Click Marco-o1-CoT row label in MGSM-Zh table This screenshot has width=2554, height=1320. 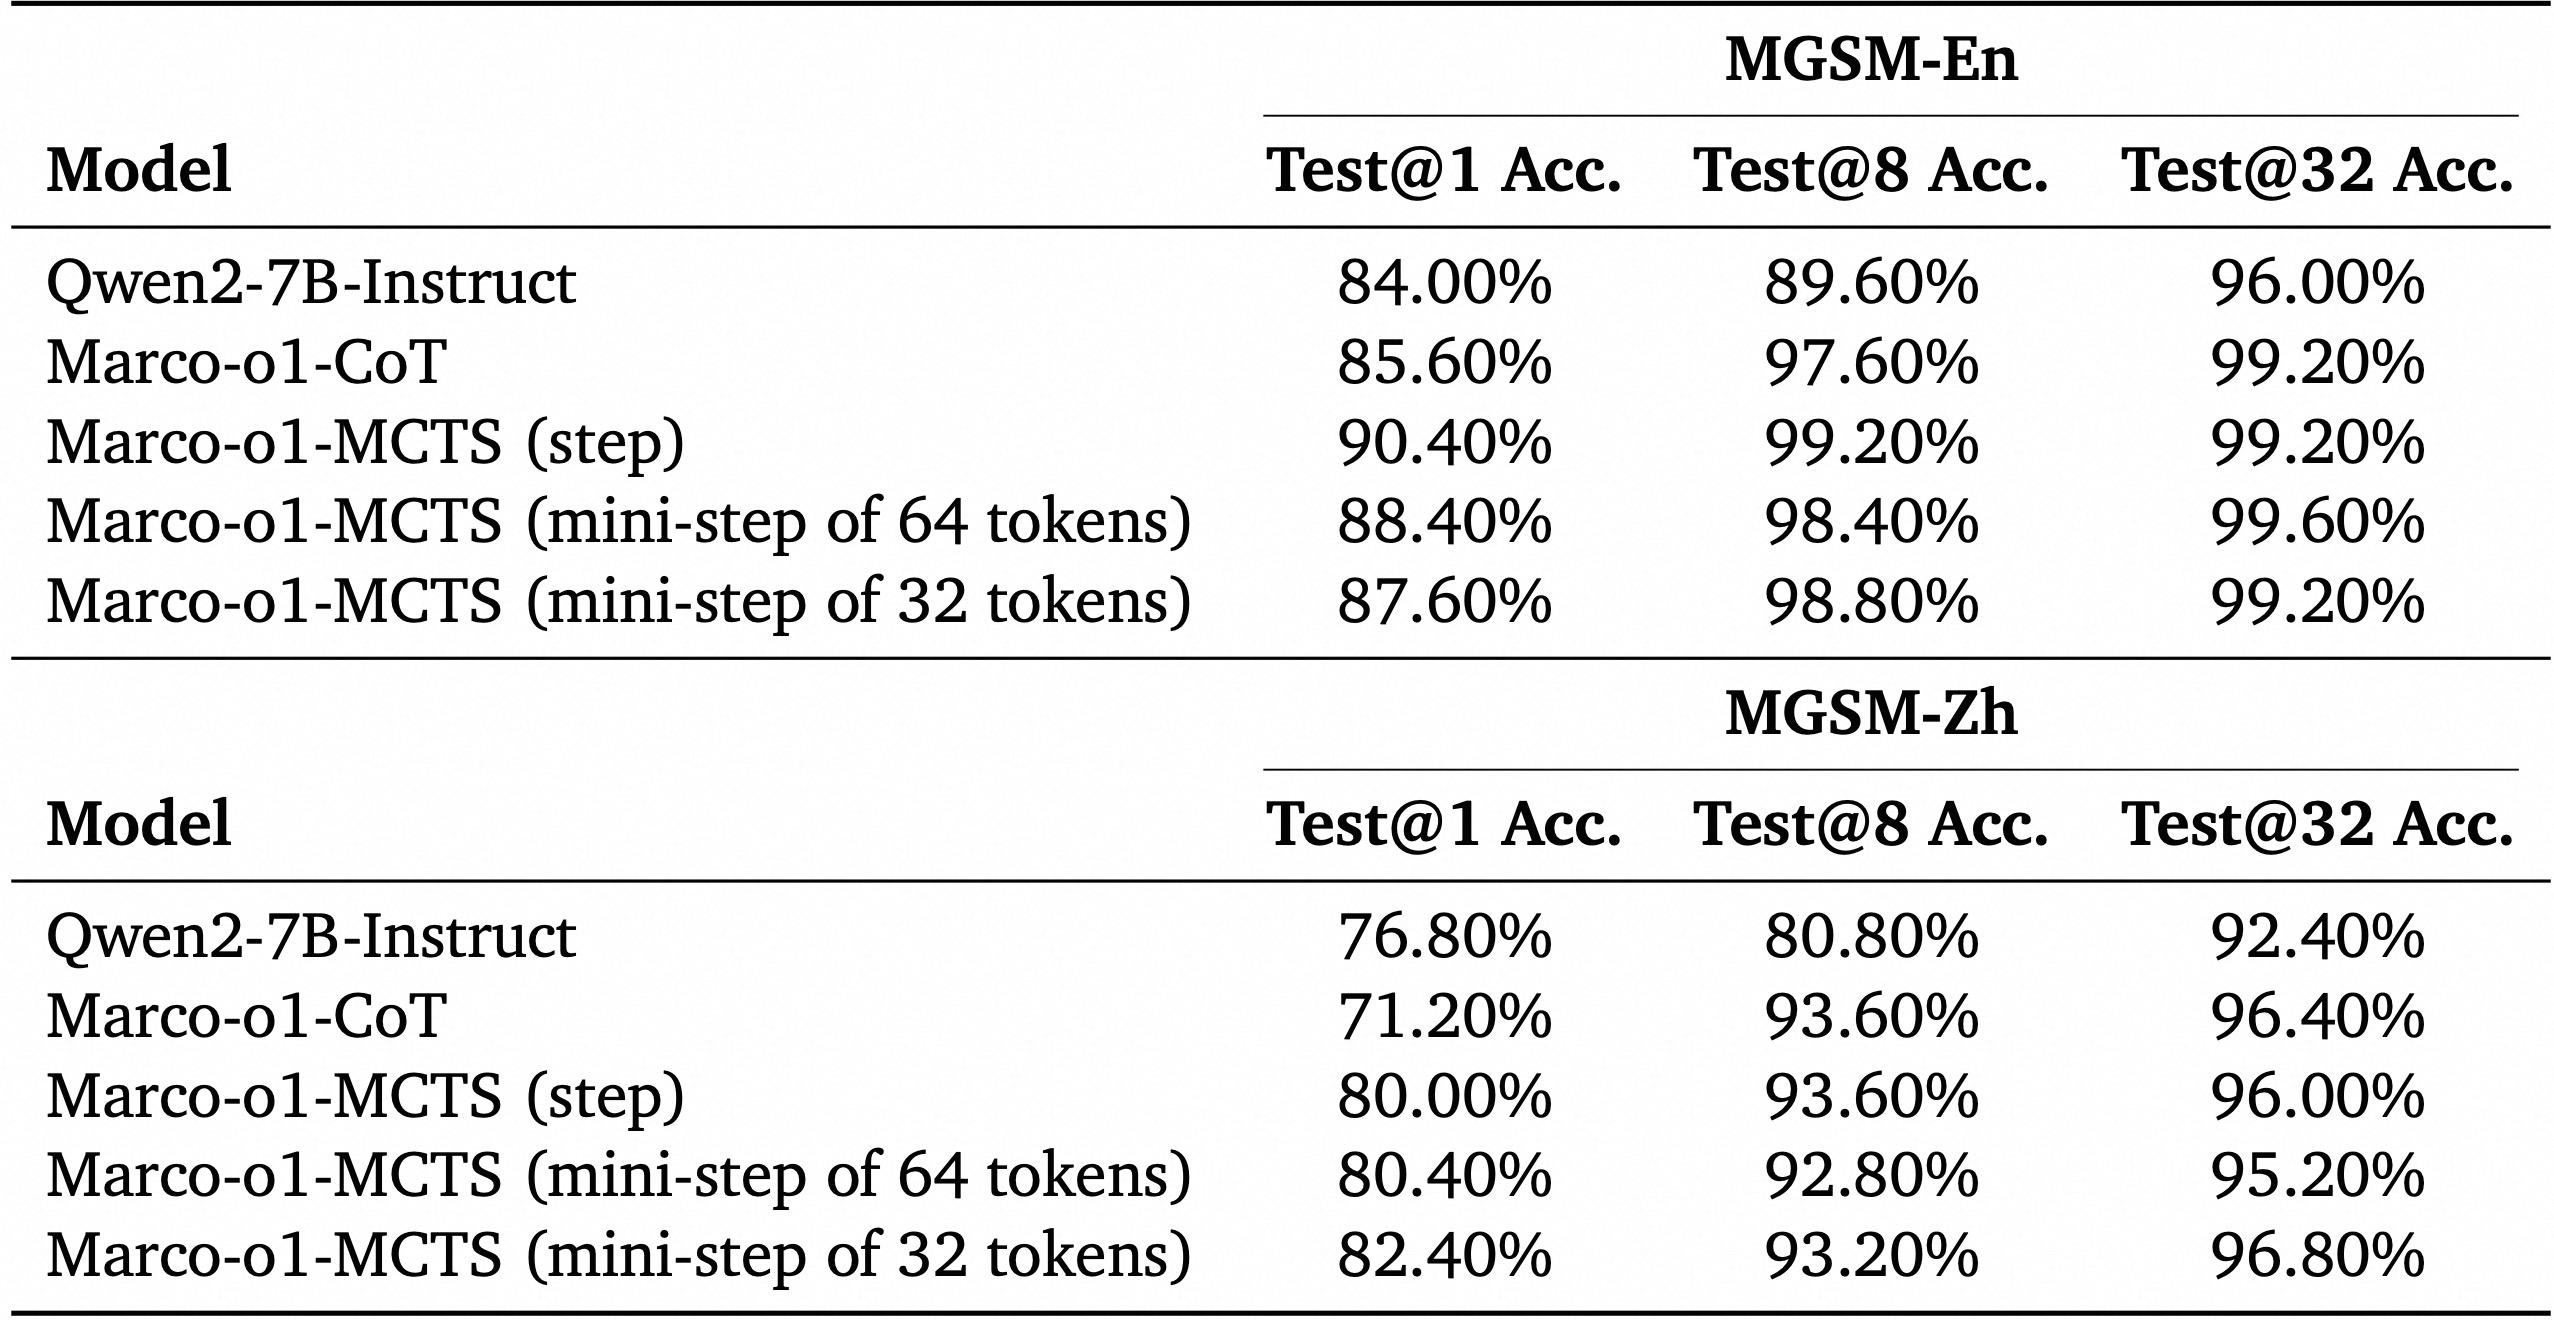point(246,1016)
